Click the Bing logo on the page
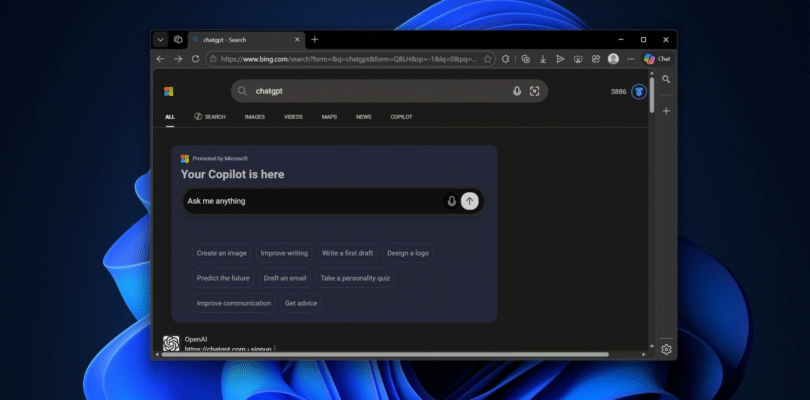The height and width of the screenshot is (400, 810). pos(168,91)
